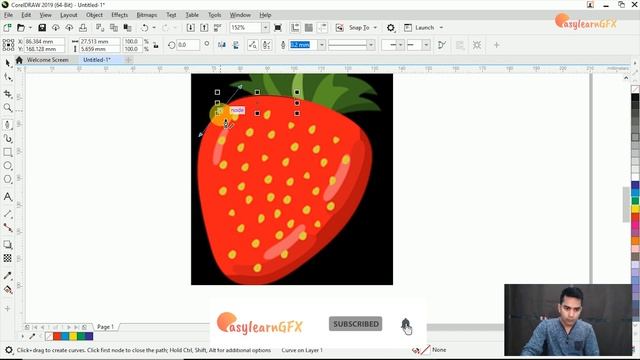Switch to the Welcome Screen tab
Viewport: 640px width, 360px height.
[47, 60]
